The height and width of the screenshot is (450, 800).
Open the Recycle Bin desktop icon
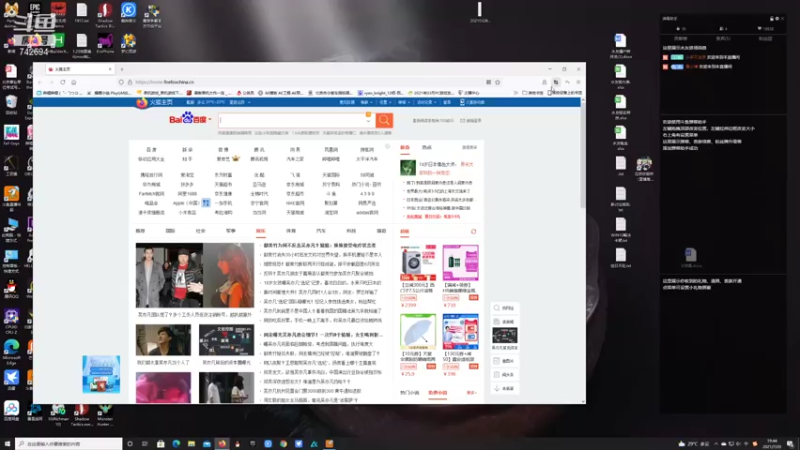click(x=11, y=105)
